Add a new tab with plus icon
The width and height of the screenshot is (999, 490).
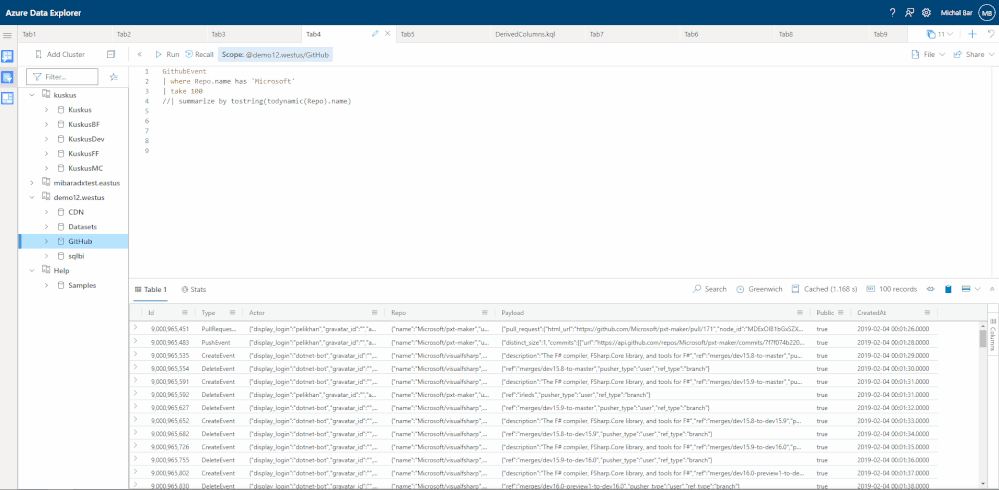tap(972, 34)
